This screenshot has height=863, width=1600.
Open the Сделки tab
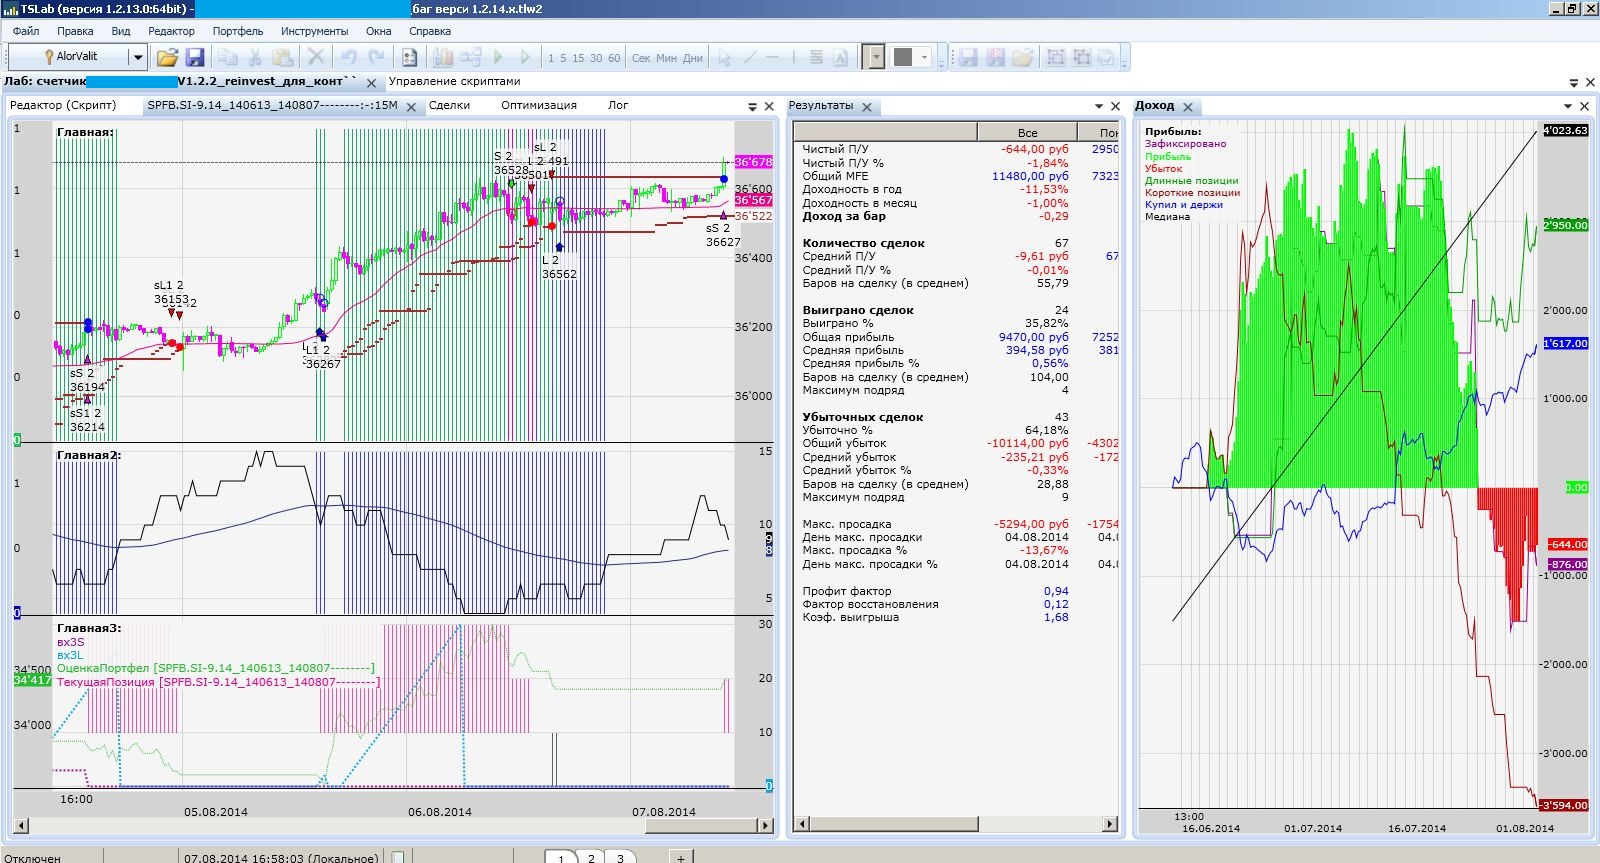click(x=449, y=105)
